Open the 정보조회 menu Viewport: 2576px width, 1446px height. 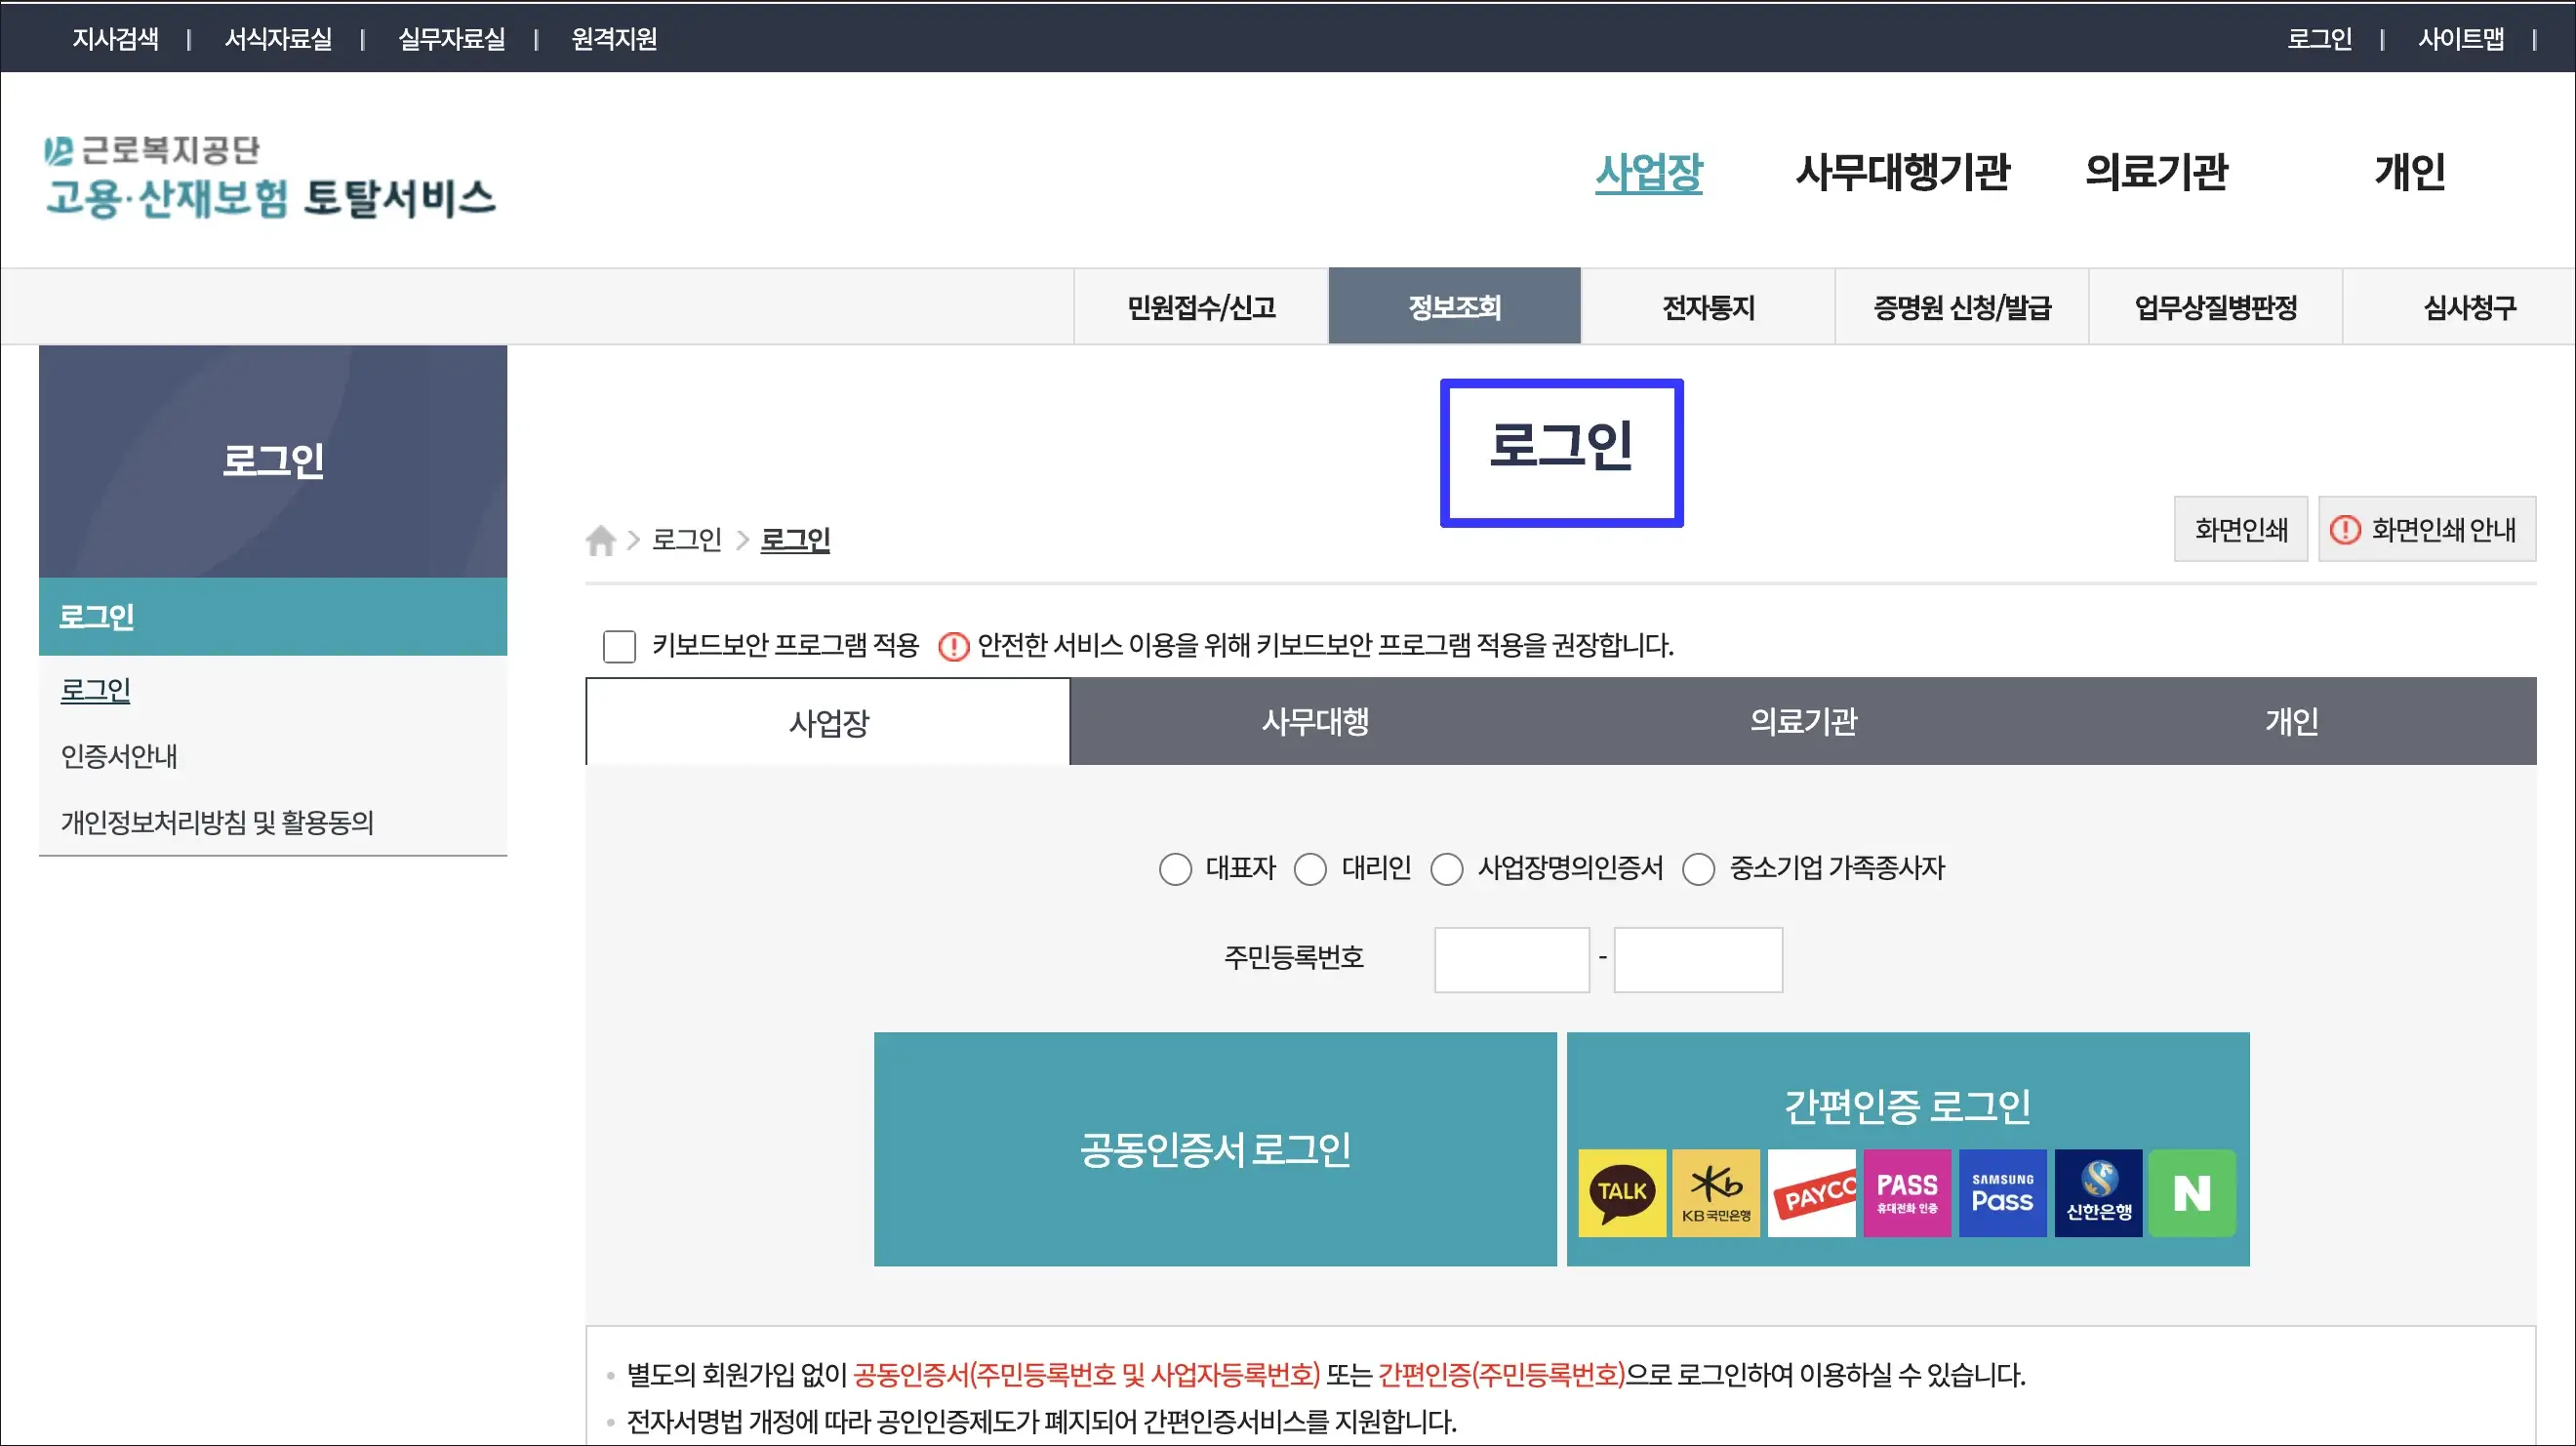tap(1454, 307)
